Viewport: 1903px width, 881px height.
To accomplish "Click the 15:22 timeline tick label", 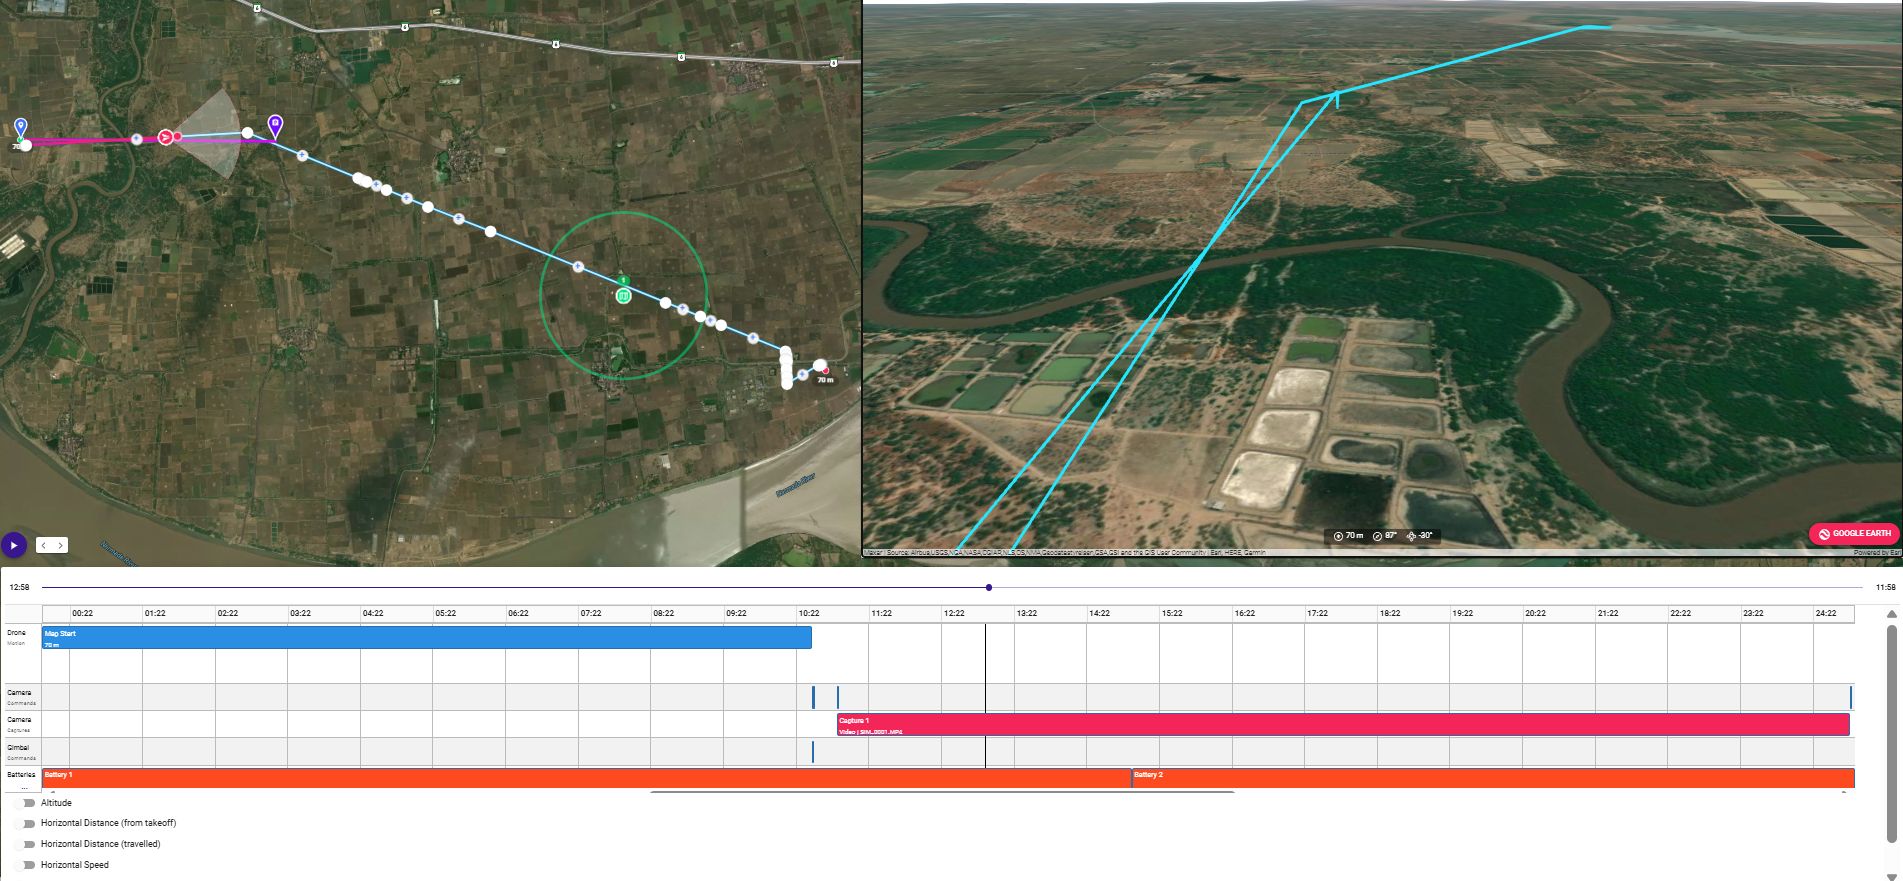I will pyautogui.click(x=1171, y=613).
